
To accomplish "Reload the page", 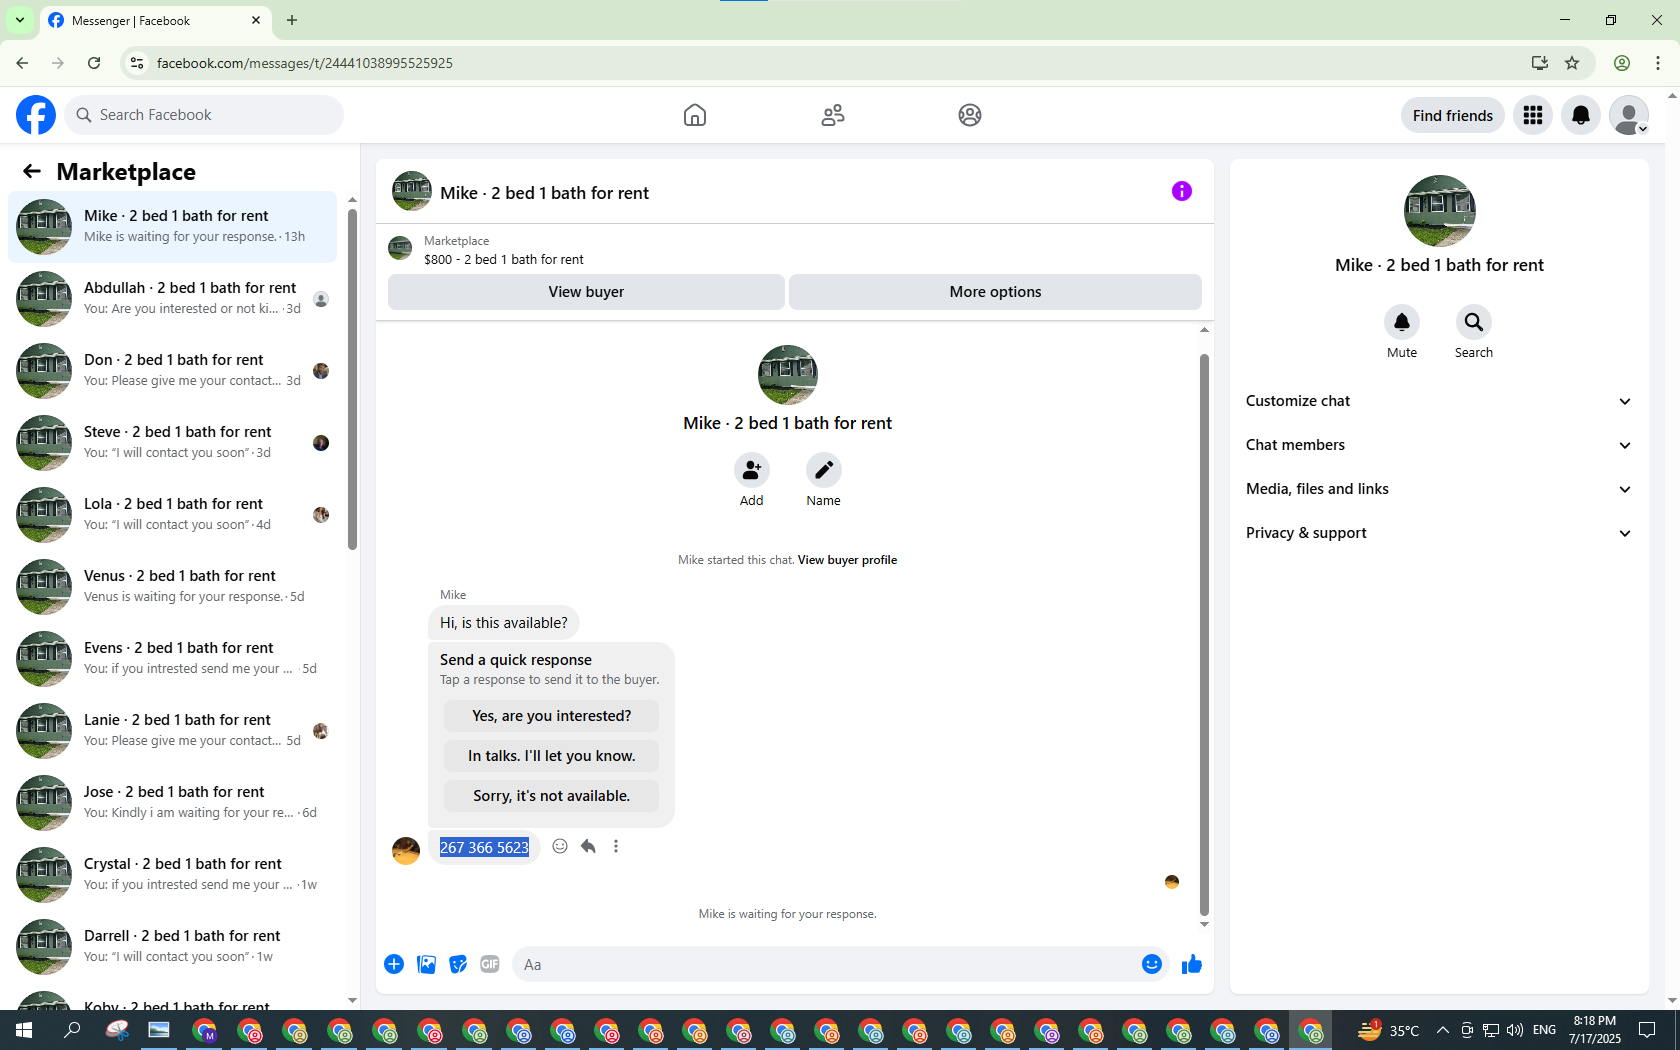I will (94, 63).
